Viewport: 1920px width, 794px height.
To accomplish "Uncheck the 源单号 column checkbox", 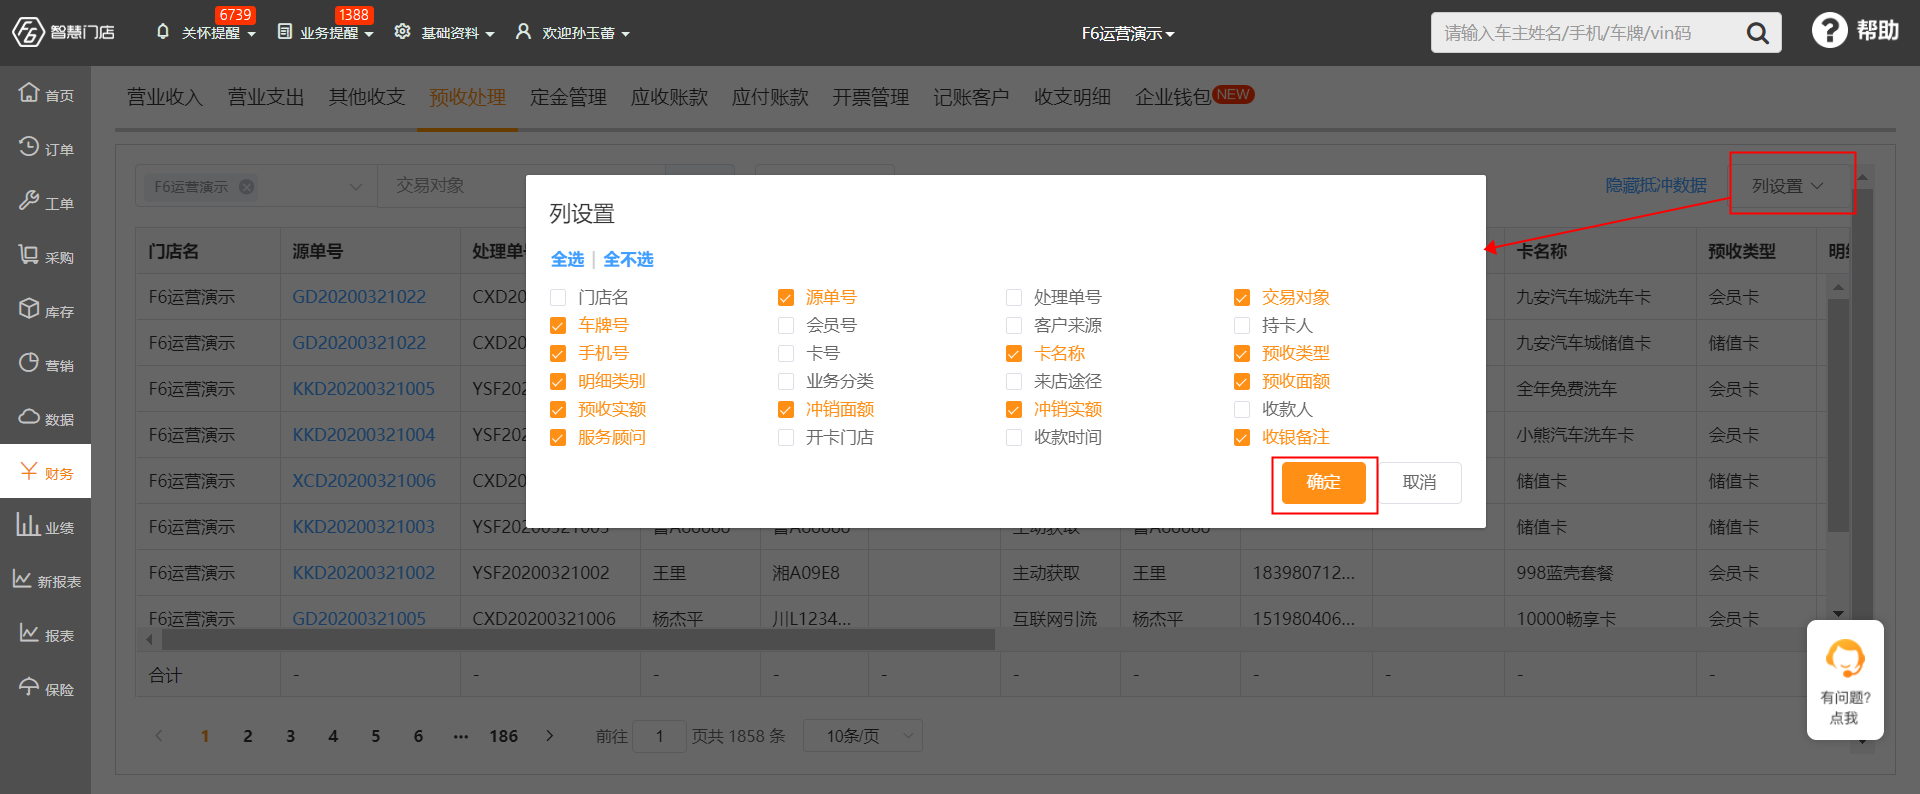I will pos(786,298).
